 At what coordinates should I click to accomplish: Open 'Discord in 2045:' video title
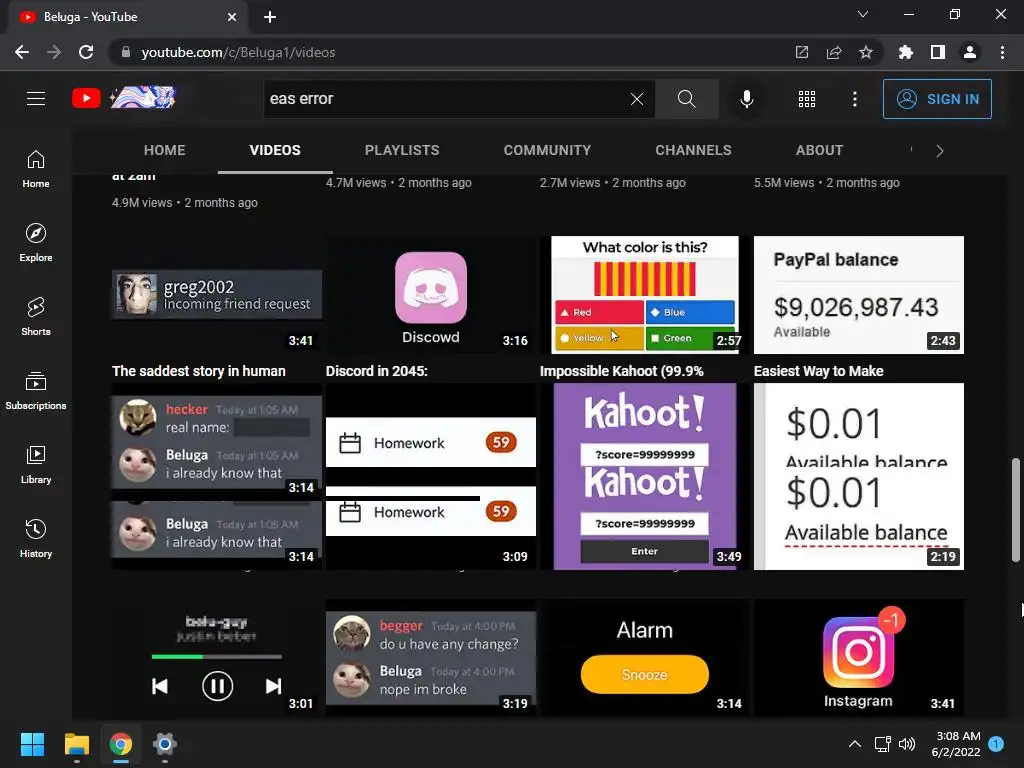coord(377,371)
